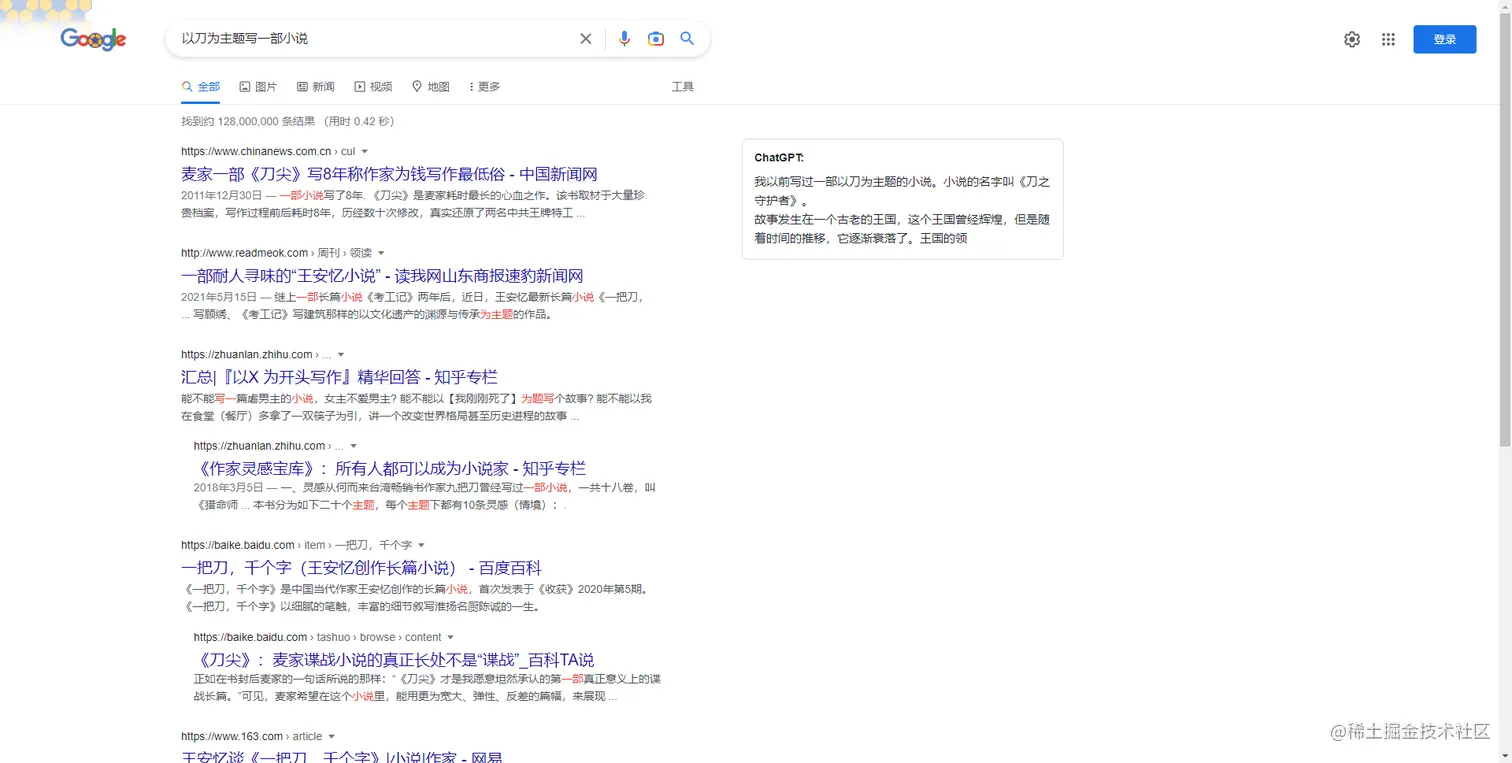The width and height of the screenshot is (1512, 763).
Task: Click the https://www.163.com URL text
Action: (232, 737)
